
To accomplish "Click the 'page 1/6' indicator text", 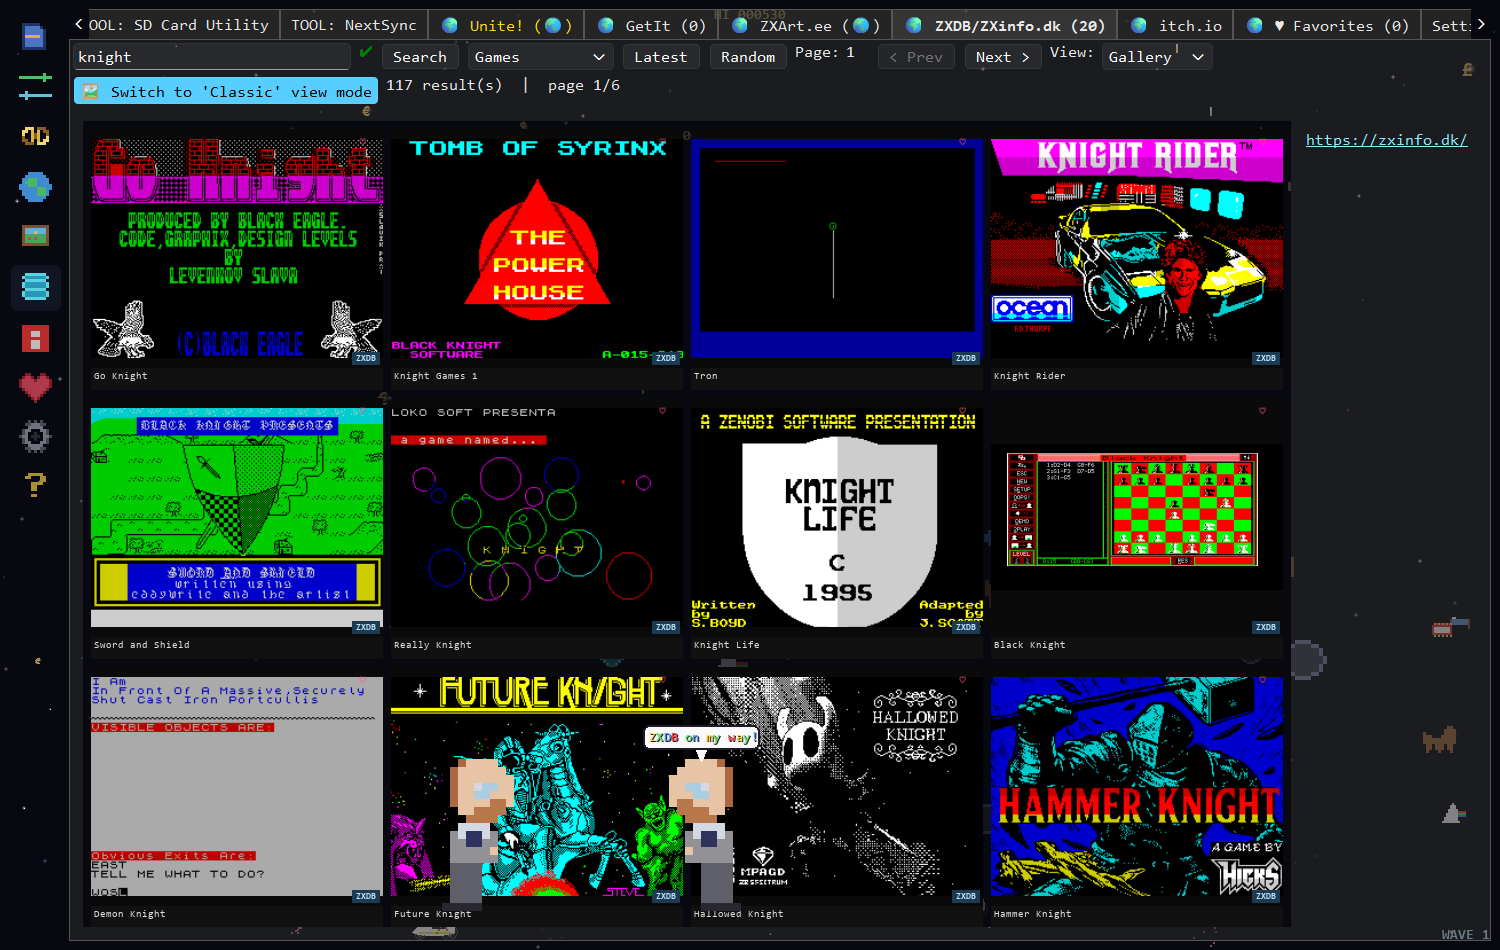I will pyautogui.click(x=584, y=85).
